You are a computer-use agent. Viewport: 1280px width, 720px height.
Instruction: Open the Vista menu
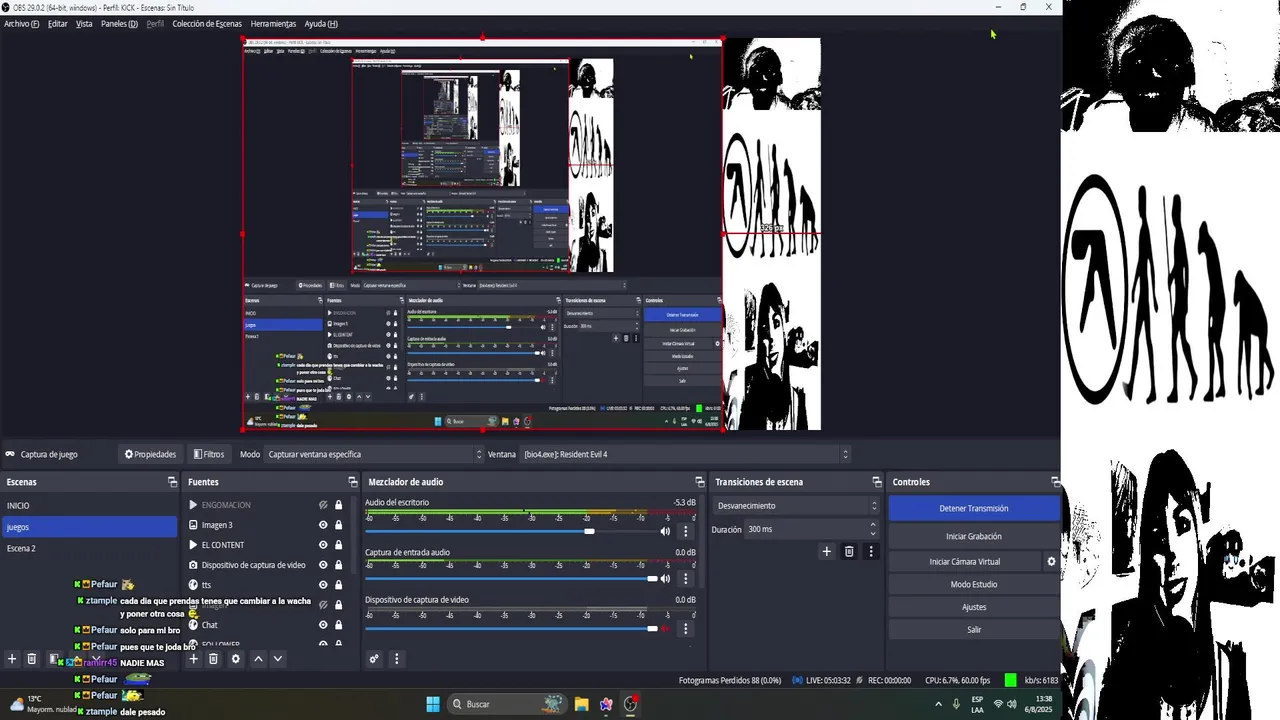[x=84, y=24]
